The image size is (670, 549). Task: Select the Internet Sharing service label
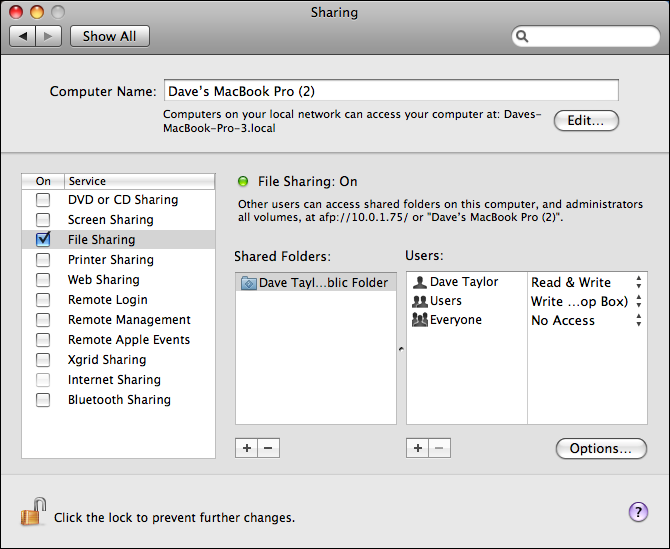(114, 380)
